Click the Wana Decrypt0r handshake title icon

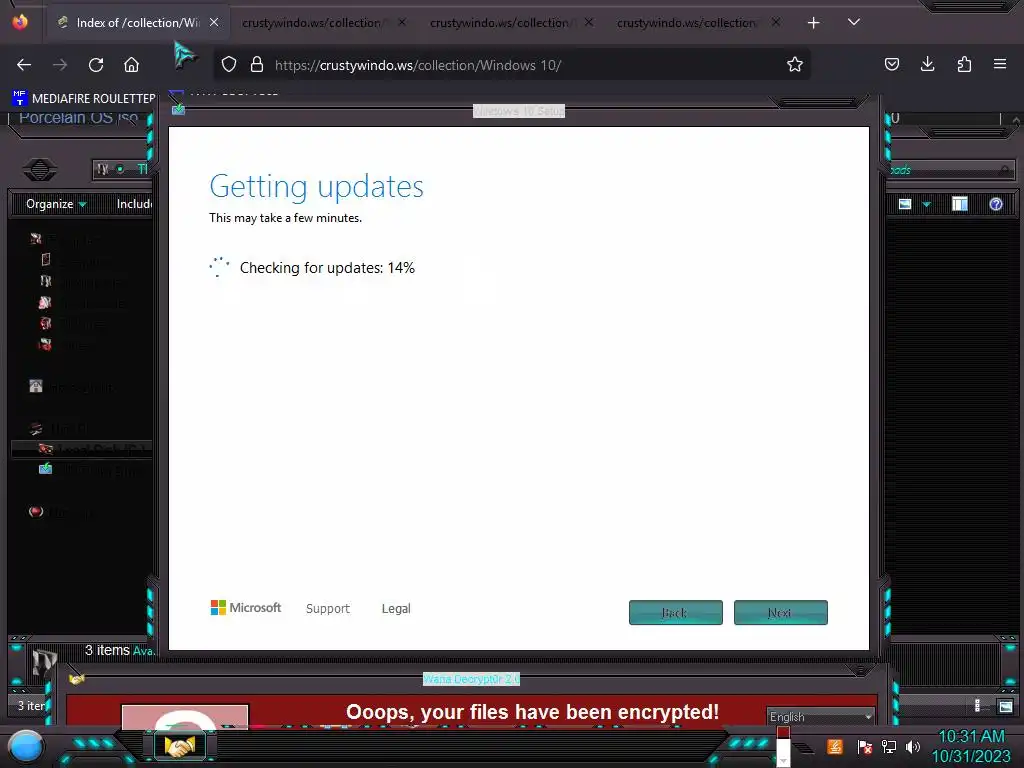[77, 679]
